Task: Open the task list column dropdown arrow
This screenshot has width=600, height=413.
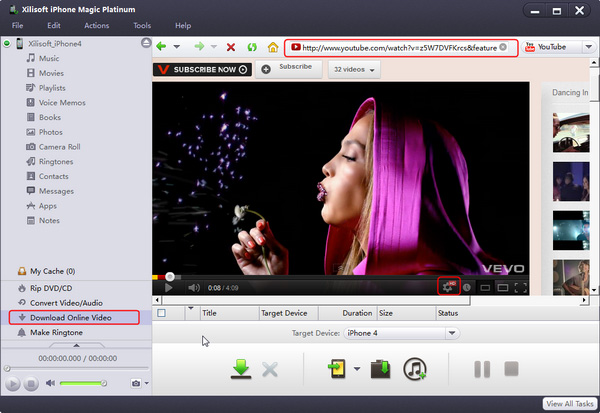Action: [x=191, y=308]
